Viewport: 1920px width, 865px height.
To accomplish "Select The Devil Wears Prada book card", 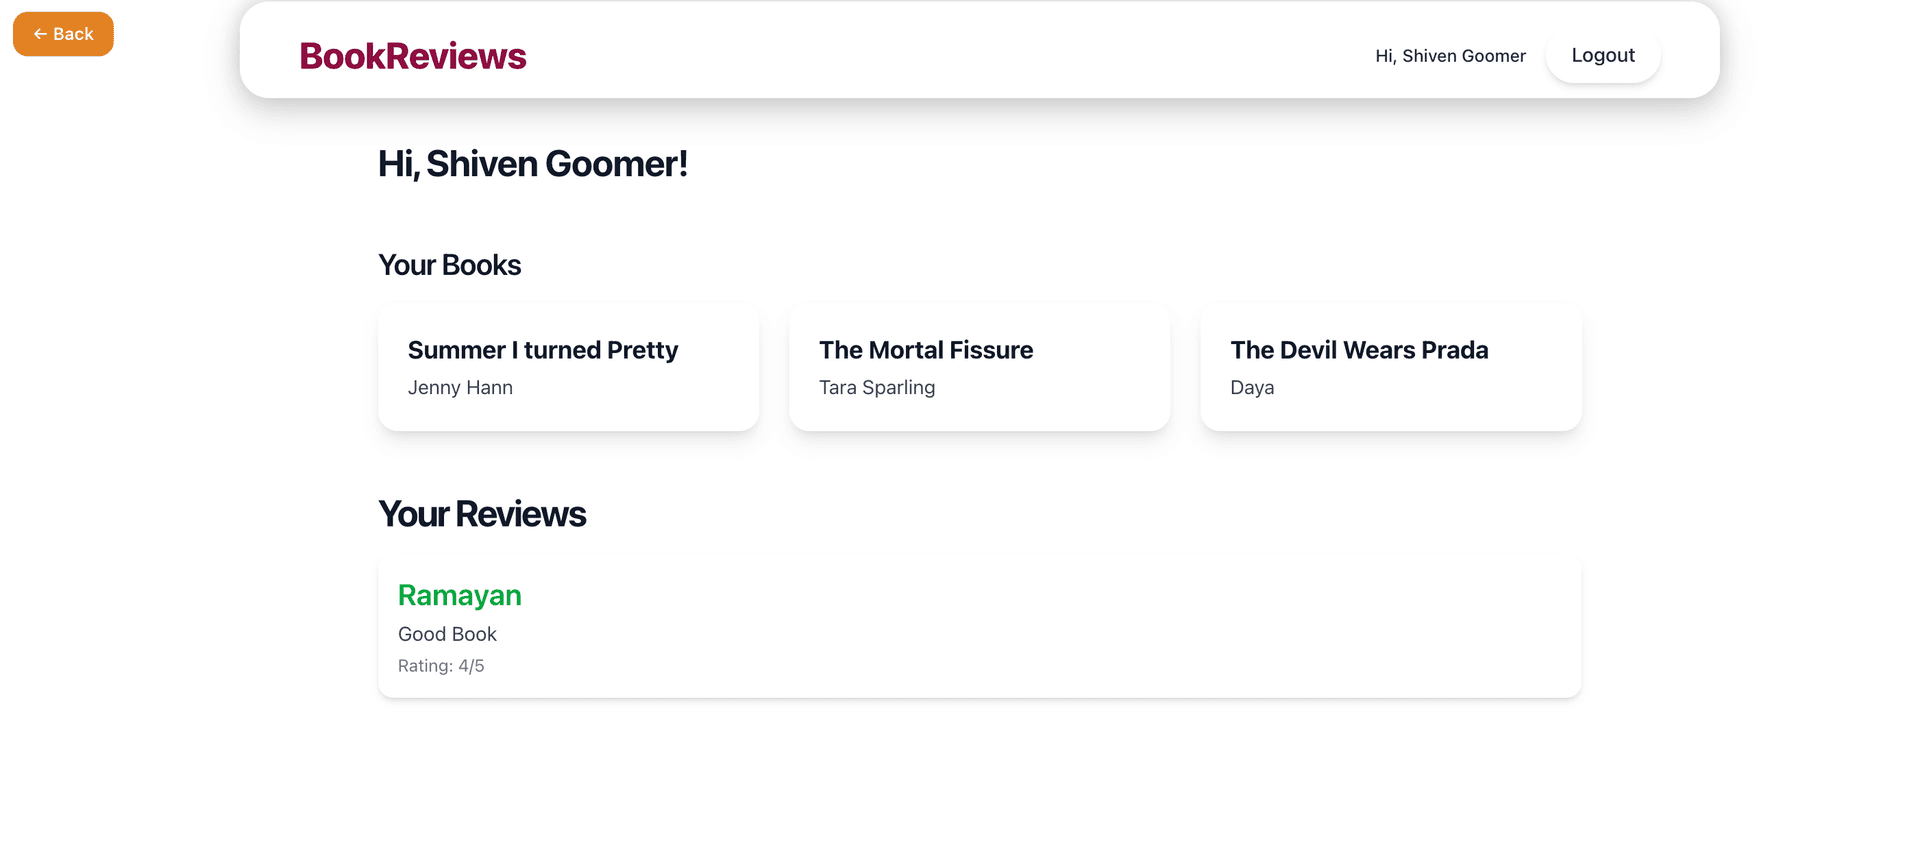I will (1390, 367).
